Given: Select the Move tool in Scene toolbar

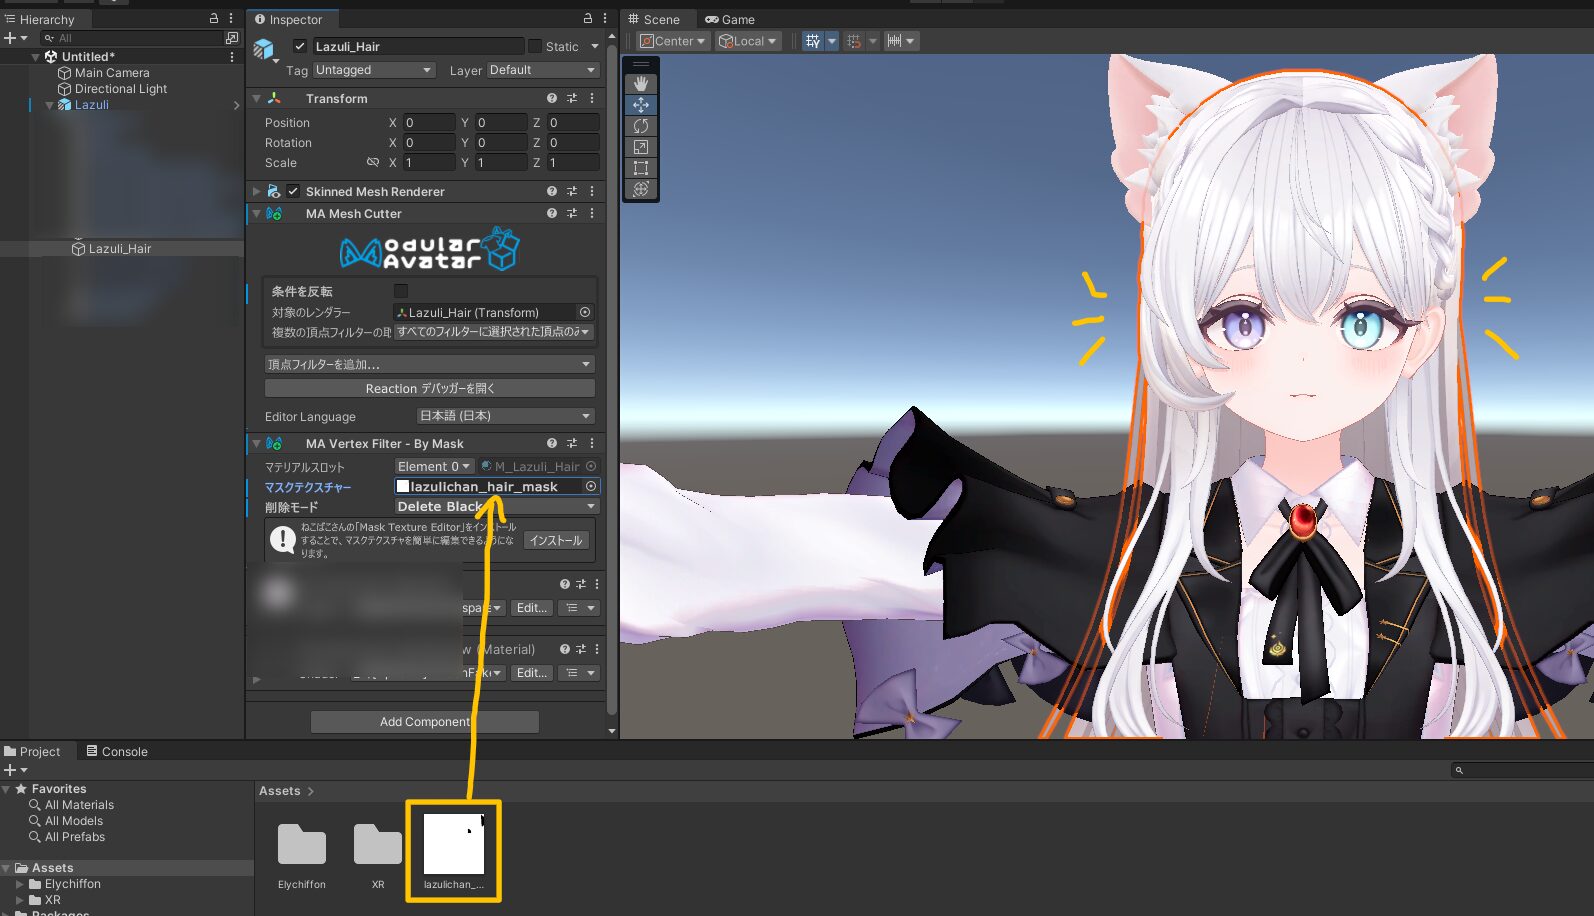Looking at the screenshot, I should 641,105.
